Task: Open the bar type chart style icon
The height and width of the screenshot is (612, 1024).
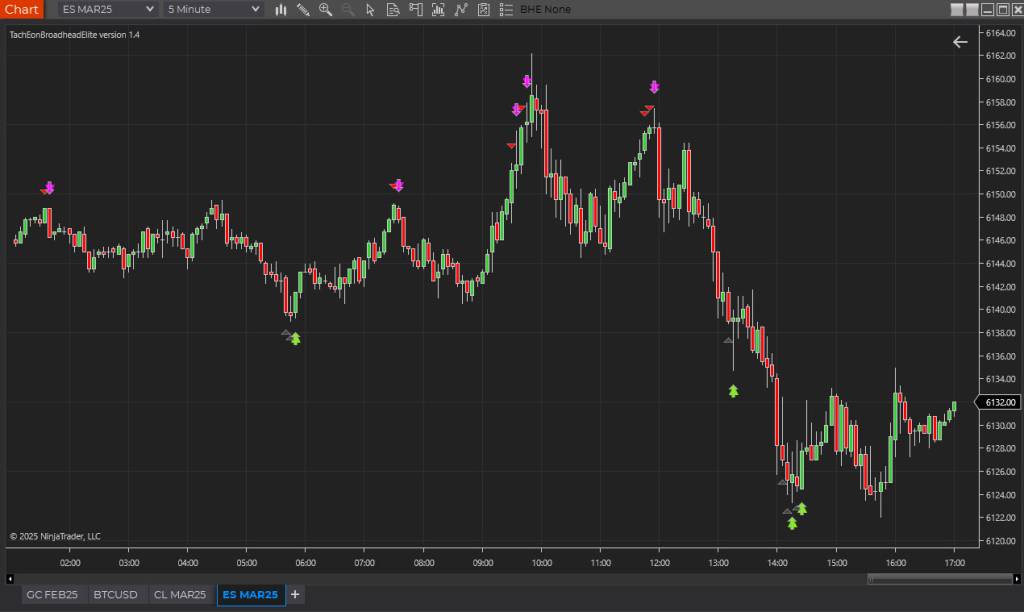Action: coord(281,10)
